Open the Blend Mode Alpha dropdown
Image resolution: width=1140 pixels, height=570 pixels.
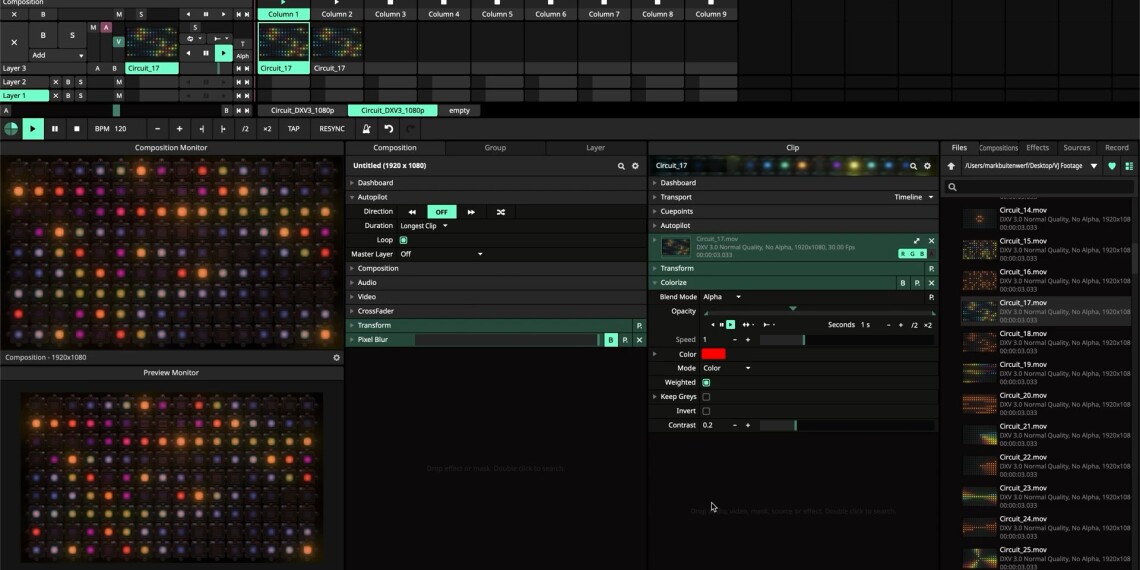(722, 297)
